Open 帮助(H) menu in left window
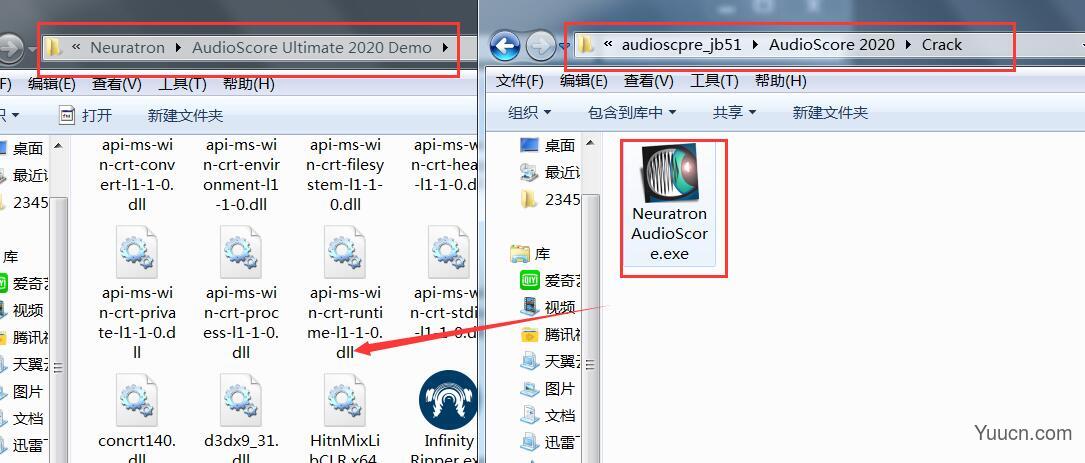The width and height of the screenshot is (1085, 463). coord(248,84)
